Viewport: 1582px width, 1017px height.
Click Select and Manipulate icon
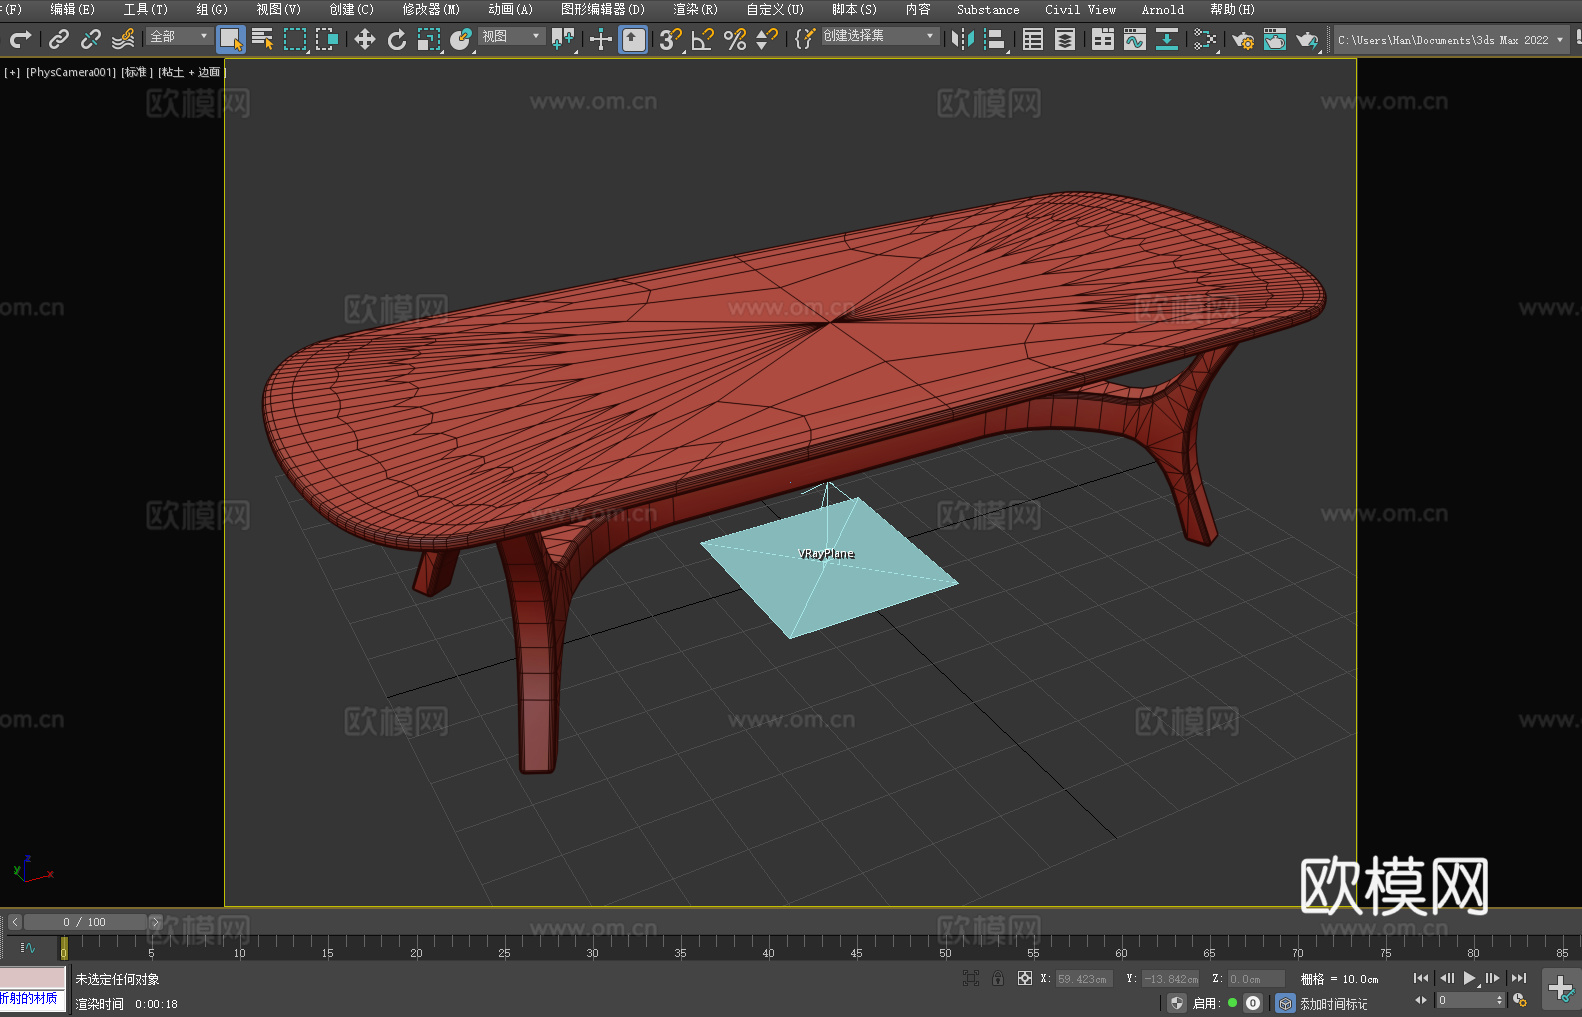point(600,39)
